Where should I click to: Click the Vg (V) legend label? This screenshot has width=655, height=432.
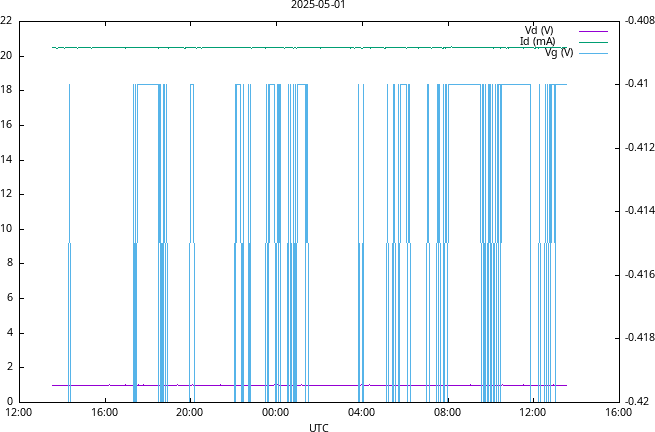coord(559,53)
